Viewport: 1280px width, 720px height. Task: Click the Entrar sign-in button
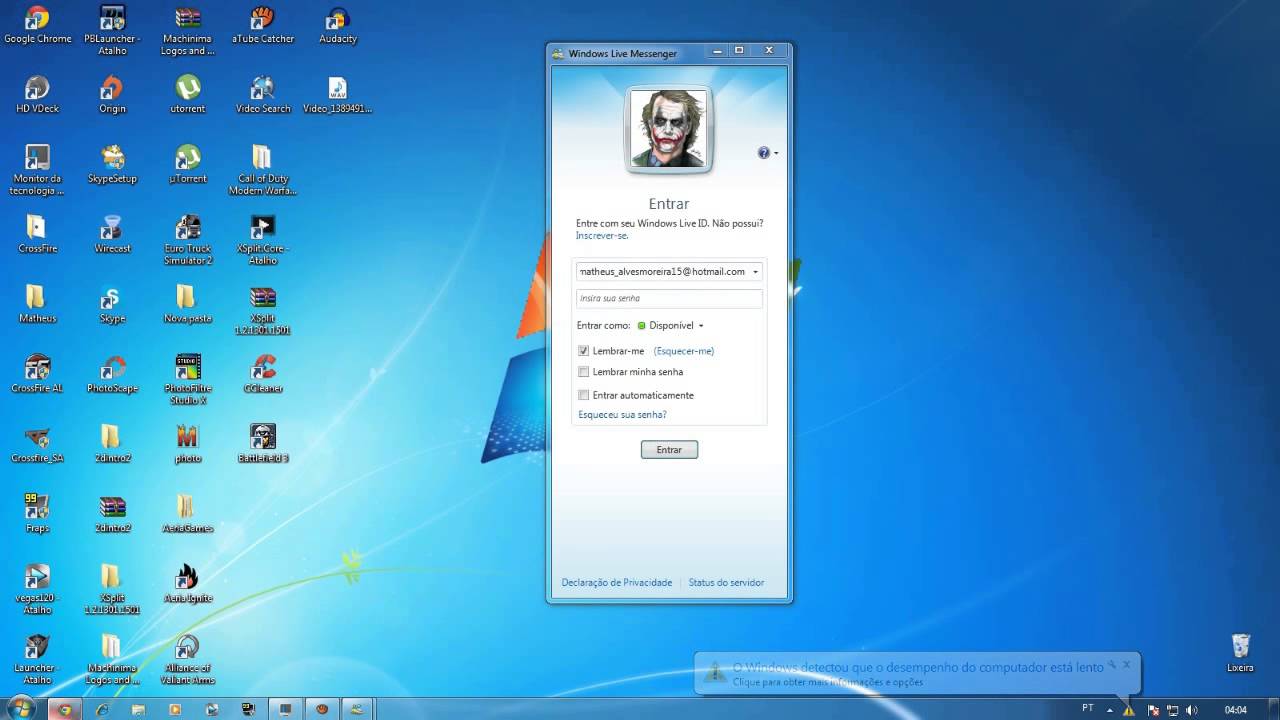click(669, 450)
